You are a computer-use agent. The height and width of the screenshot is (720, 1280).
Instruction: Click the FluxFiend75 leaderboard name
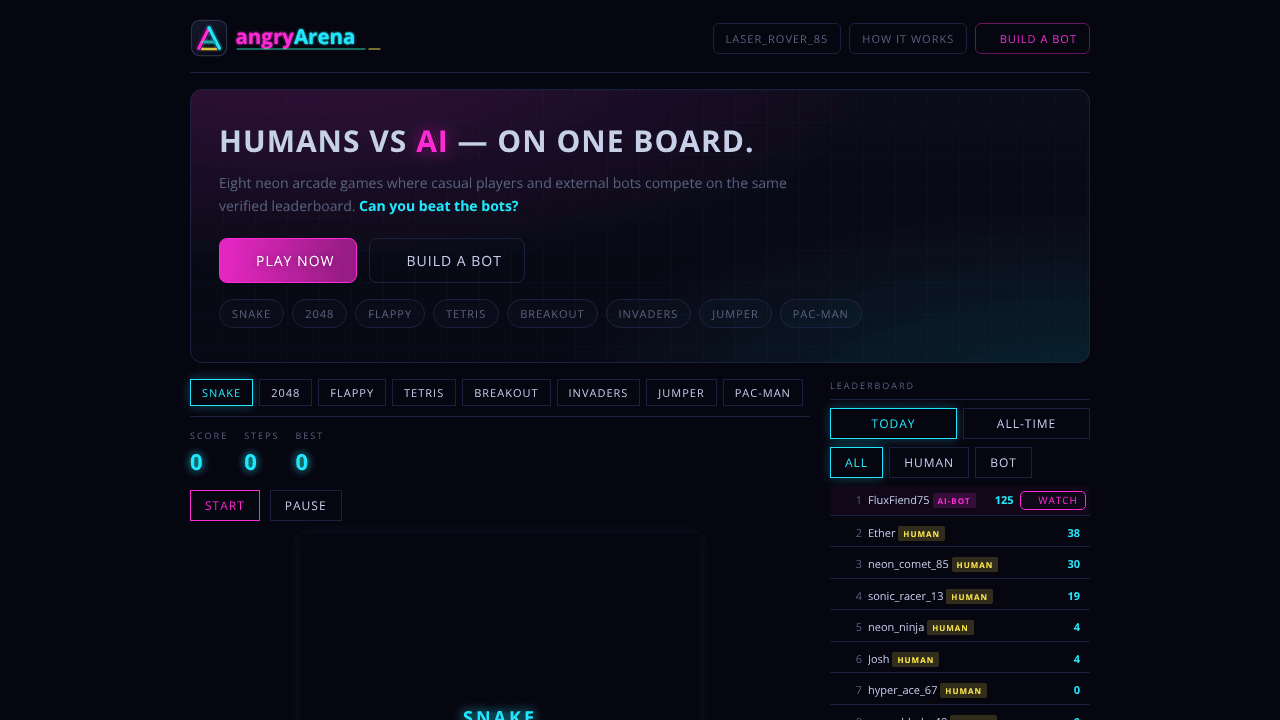[899, 500]
